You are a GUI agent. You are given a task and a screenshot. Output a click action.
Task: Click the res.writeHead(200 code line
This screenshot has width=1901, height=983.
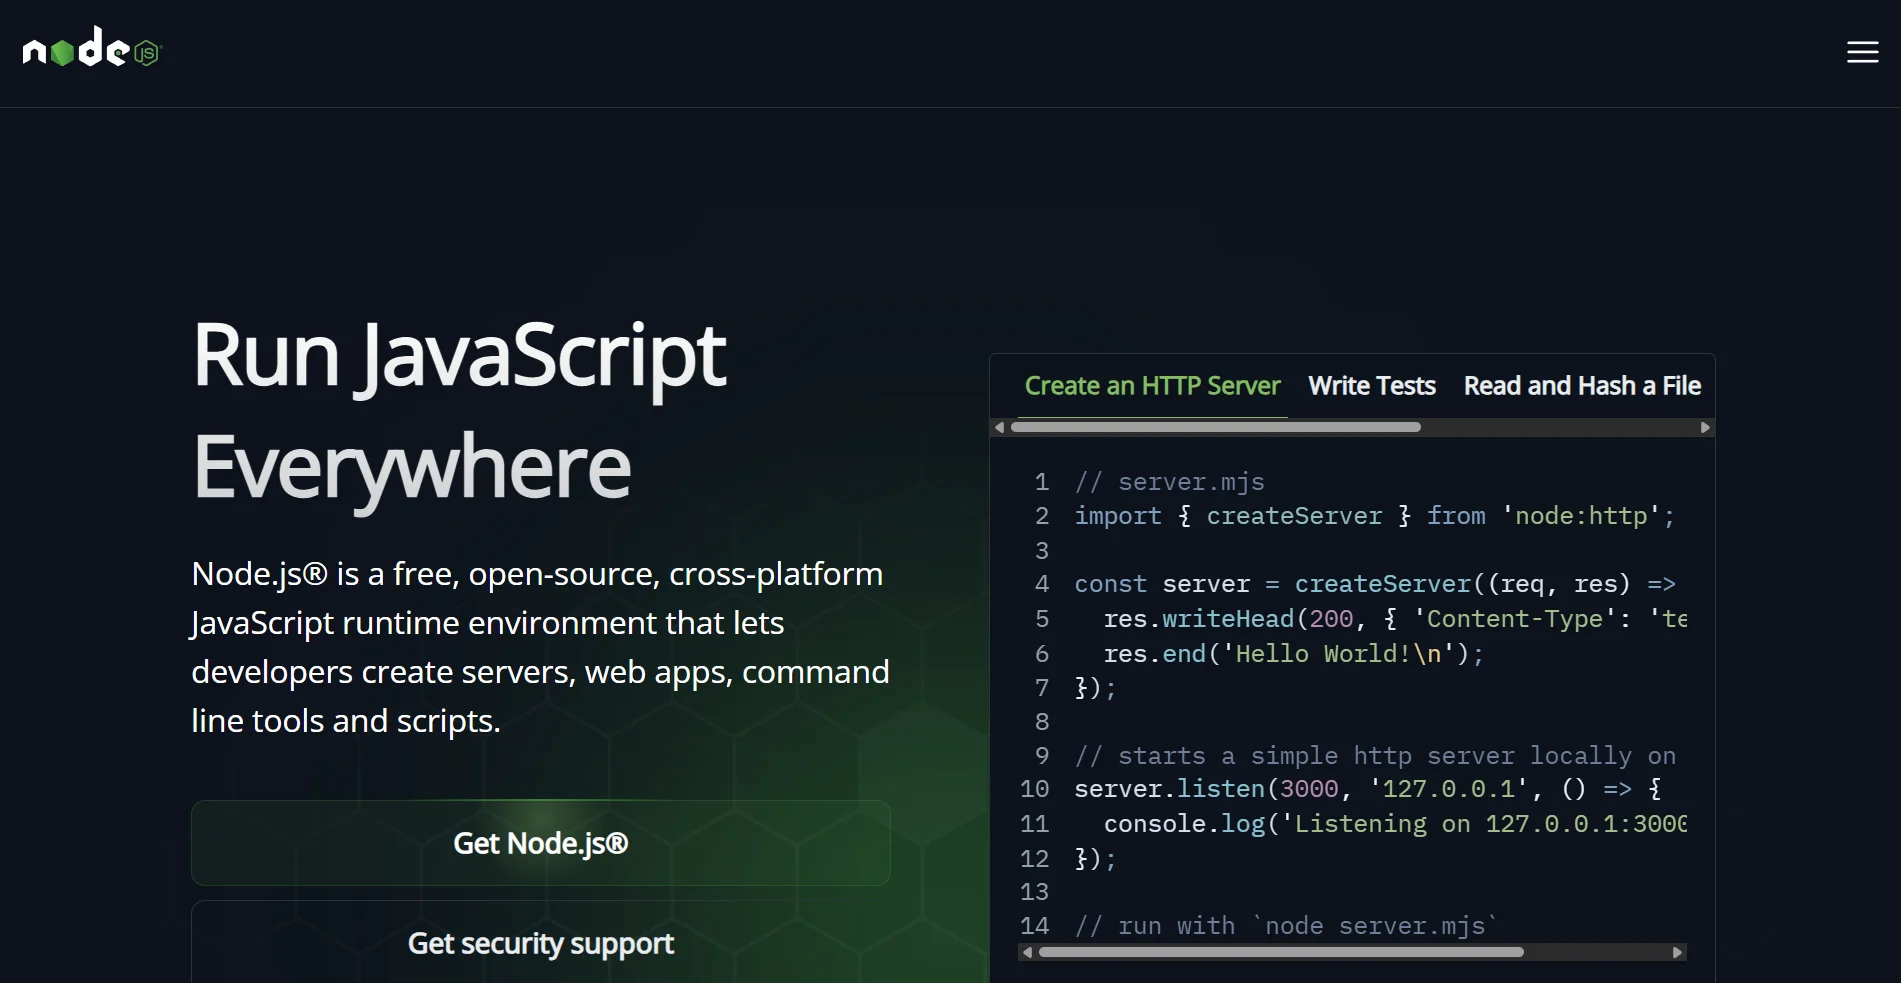(1395, 619)
